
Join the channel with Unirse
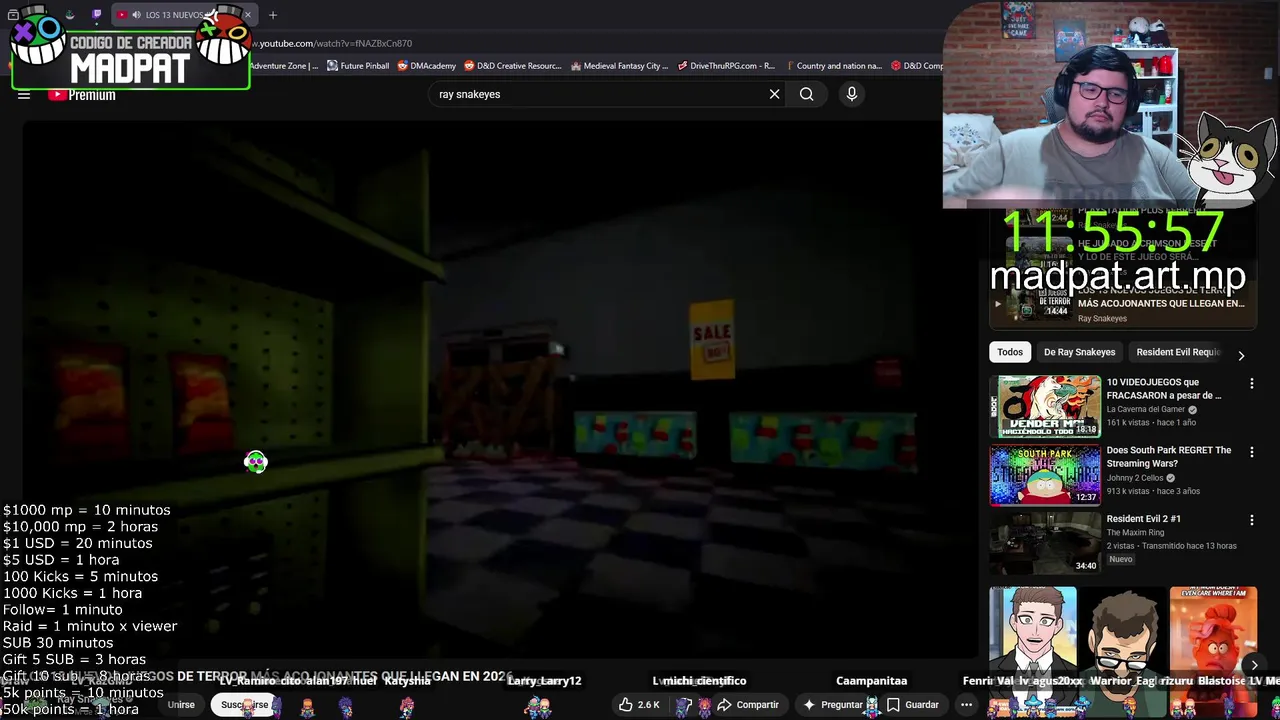[181, 705]
